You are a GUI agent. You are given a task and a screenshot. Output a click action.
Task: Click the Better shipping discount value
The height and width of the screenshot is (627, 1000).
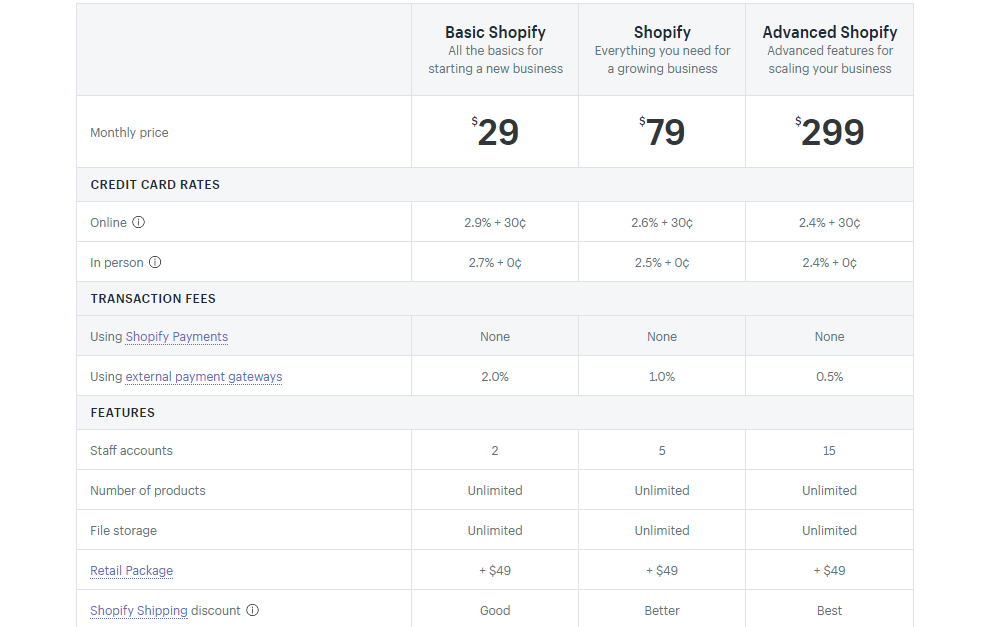click(x=662, y=611)
